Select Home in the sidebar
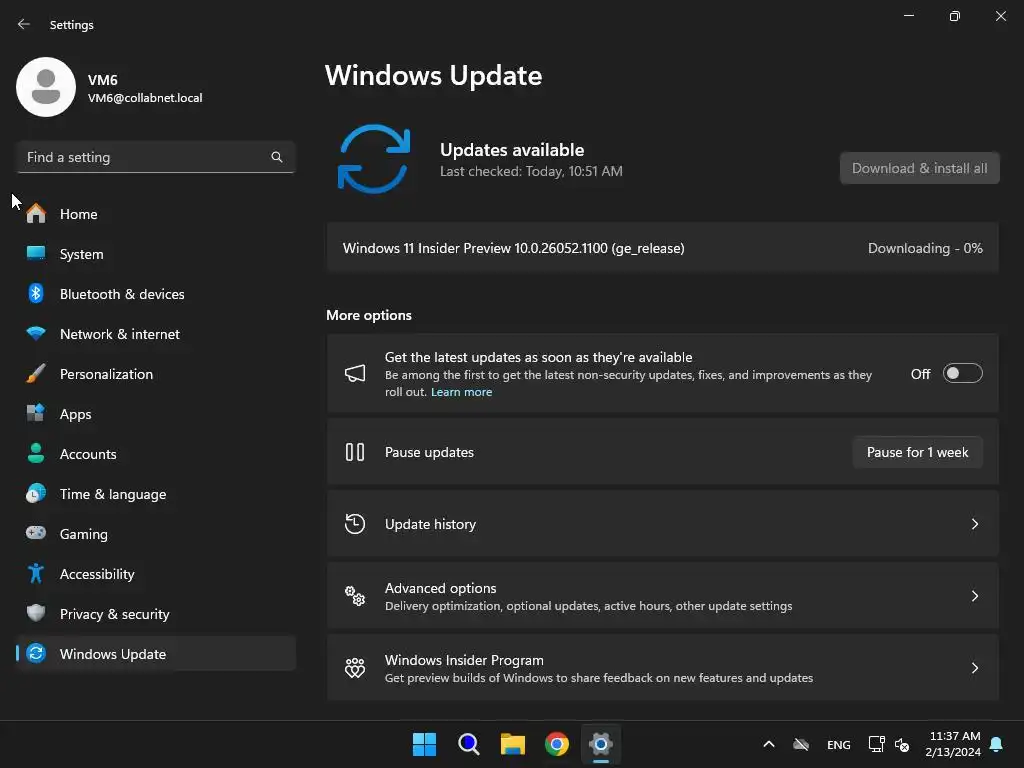1024x768 pixels. coord(156,214)
